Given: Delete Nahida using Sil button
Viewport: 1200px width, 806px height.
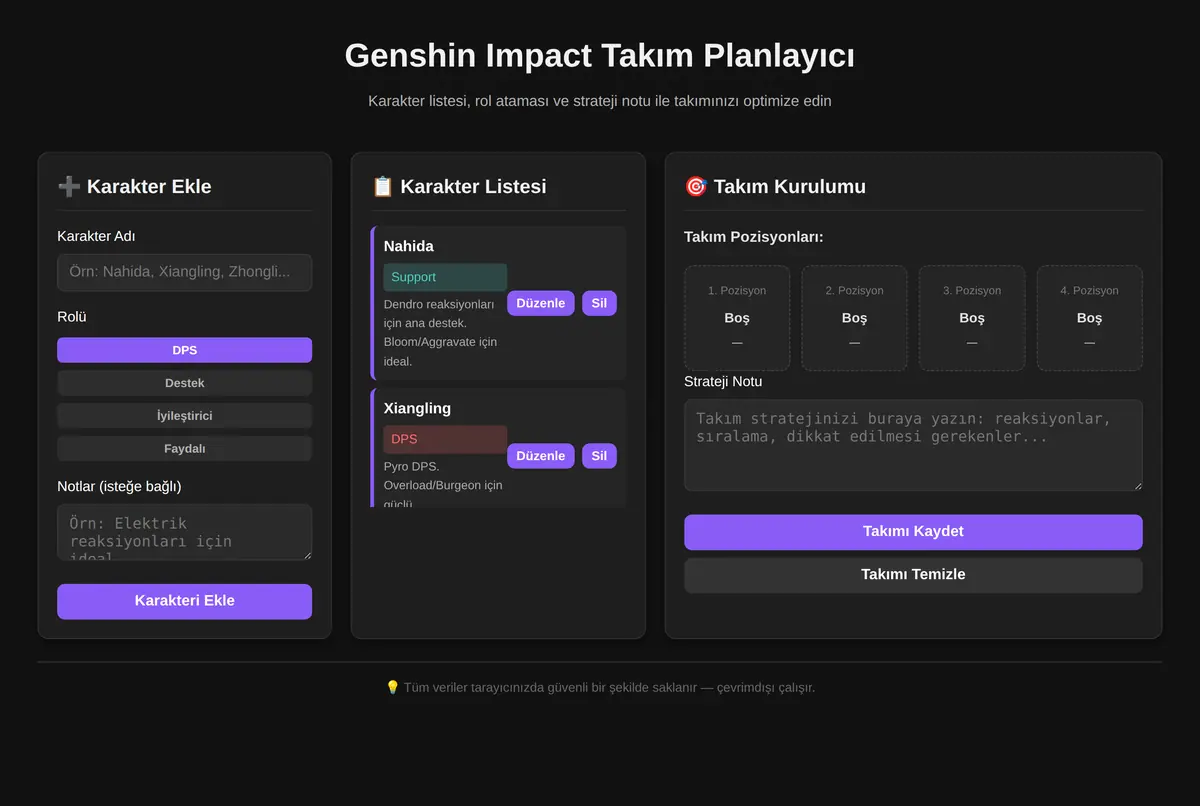Looking at the screenshot, I should 599,303.
